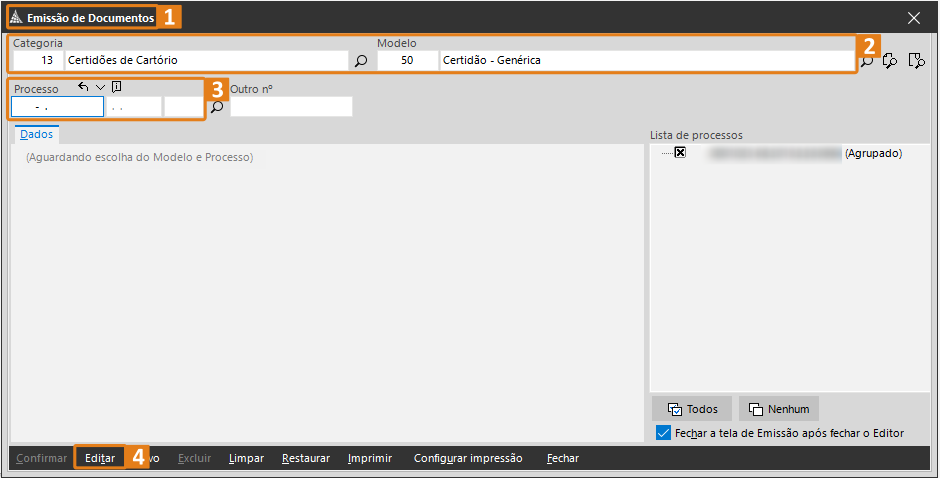Click the Categoria code field showing 13
Screen dimensions: 940x478
click(36, 61)
